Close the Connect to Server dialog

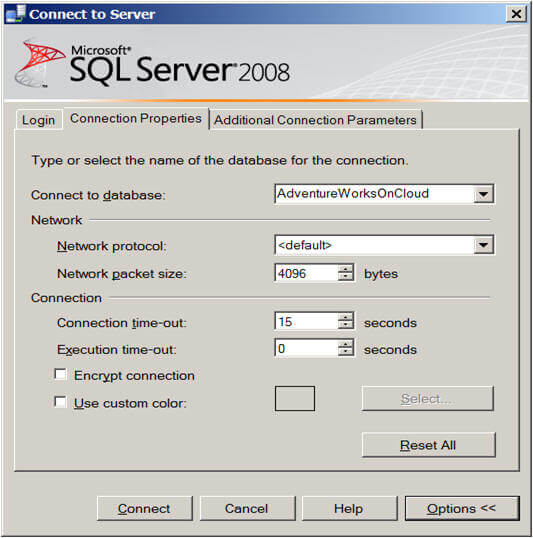coord(516,14)
